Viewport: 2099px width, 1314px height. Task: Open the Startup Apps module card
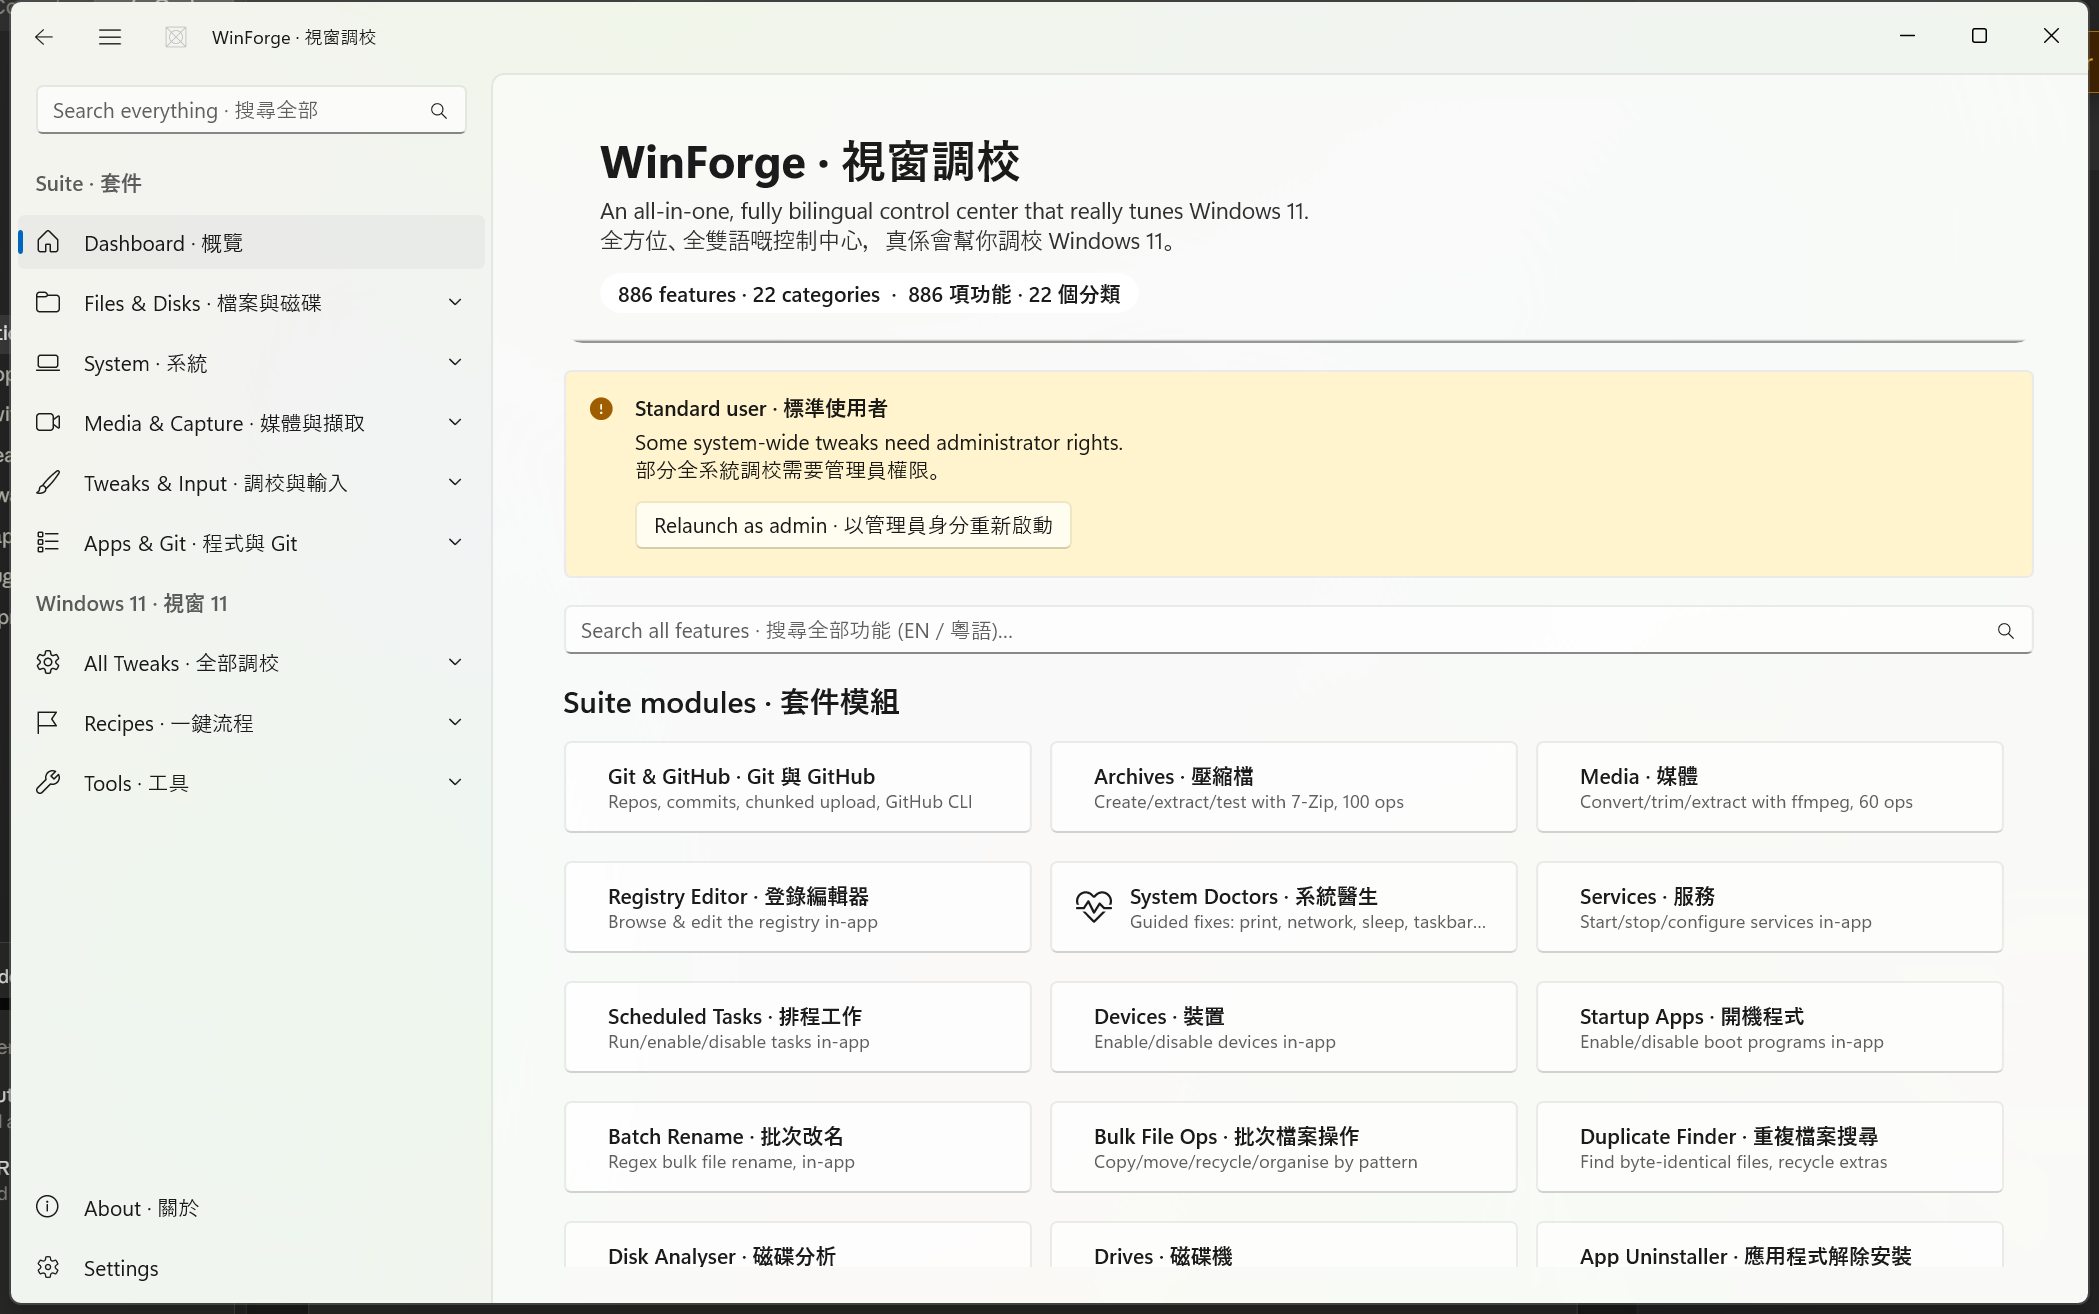coord(1770,1027)
